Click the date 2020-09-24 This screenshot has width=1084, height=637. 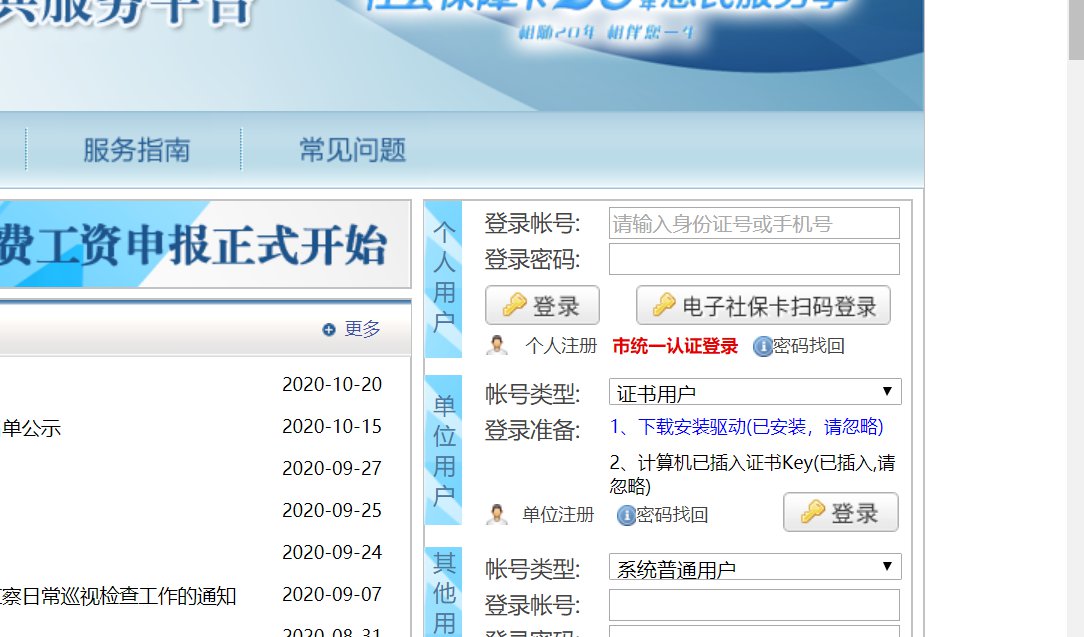[332, 553]
